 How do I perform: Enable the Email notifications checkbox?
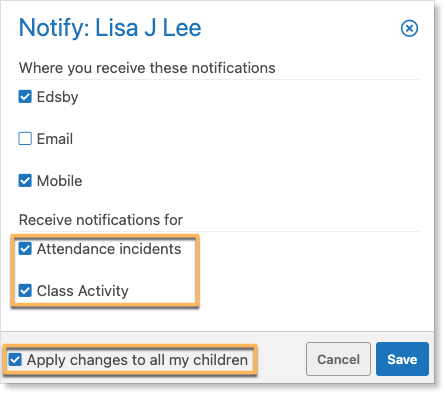[25, 139]
